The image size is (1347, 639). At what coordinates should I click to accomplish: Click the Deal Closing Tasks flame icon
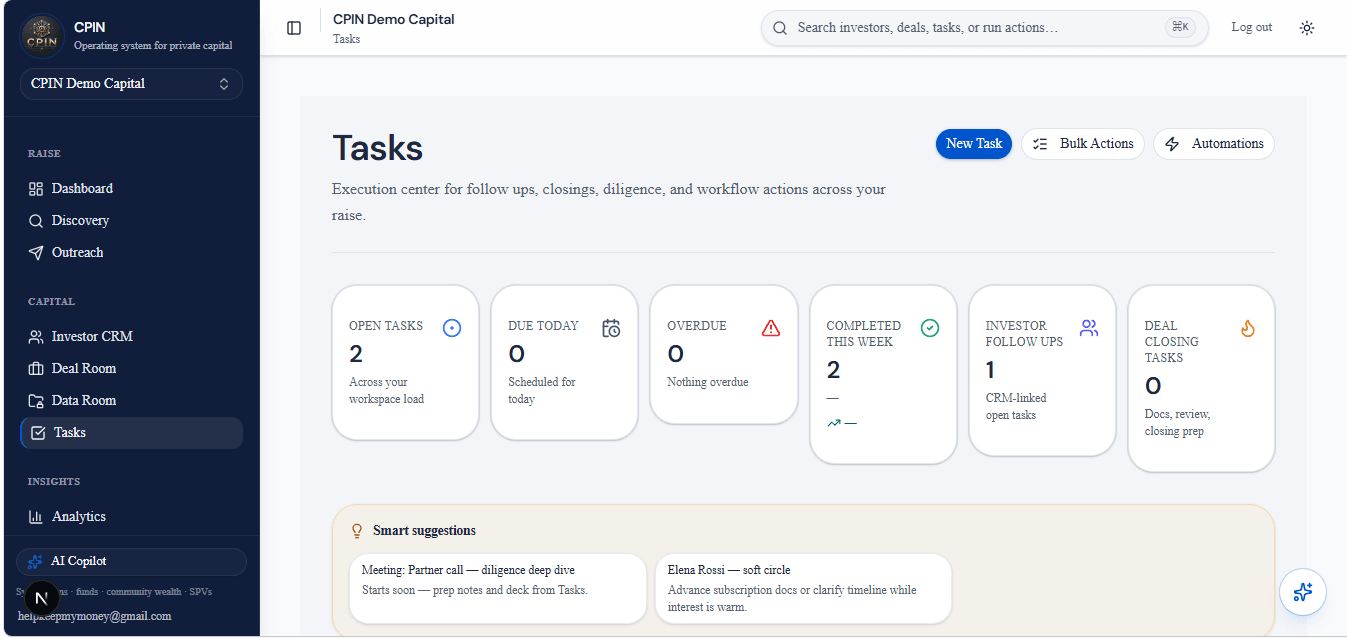(x=1248, y=328)
